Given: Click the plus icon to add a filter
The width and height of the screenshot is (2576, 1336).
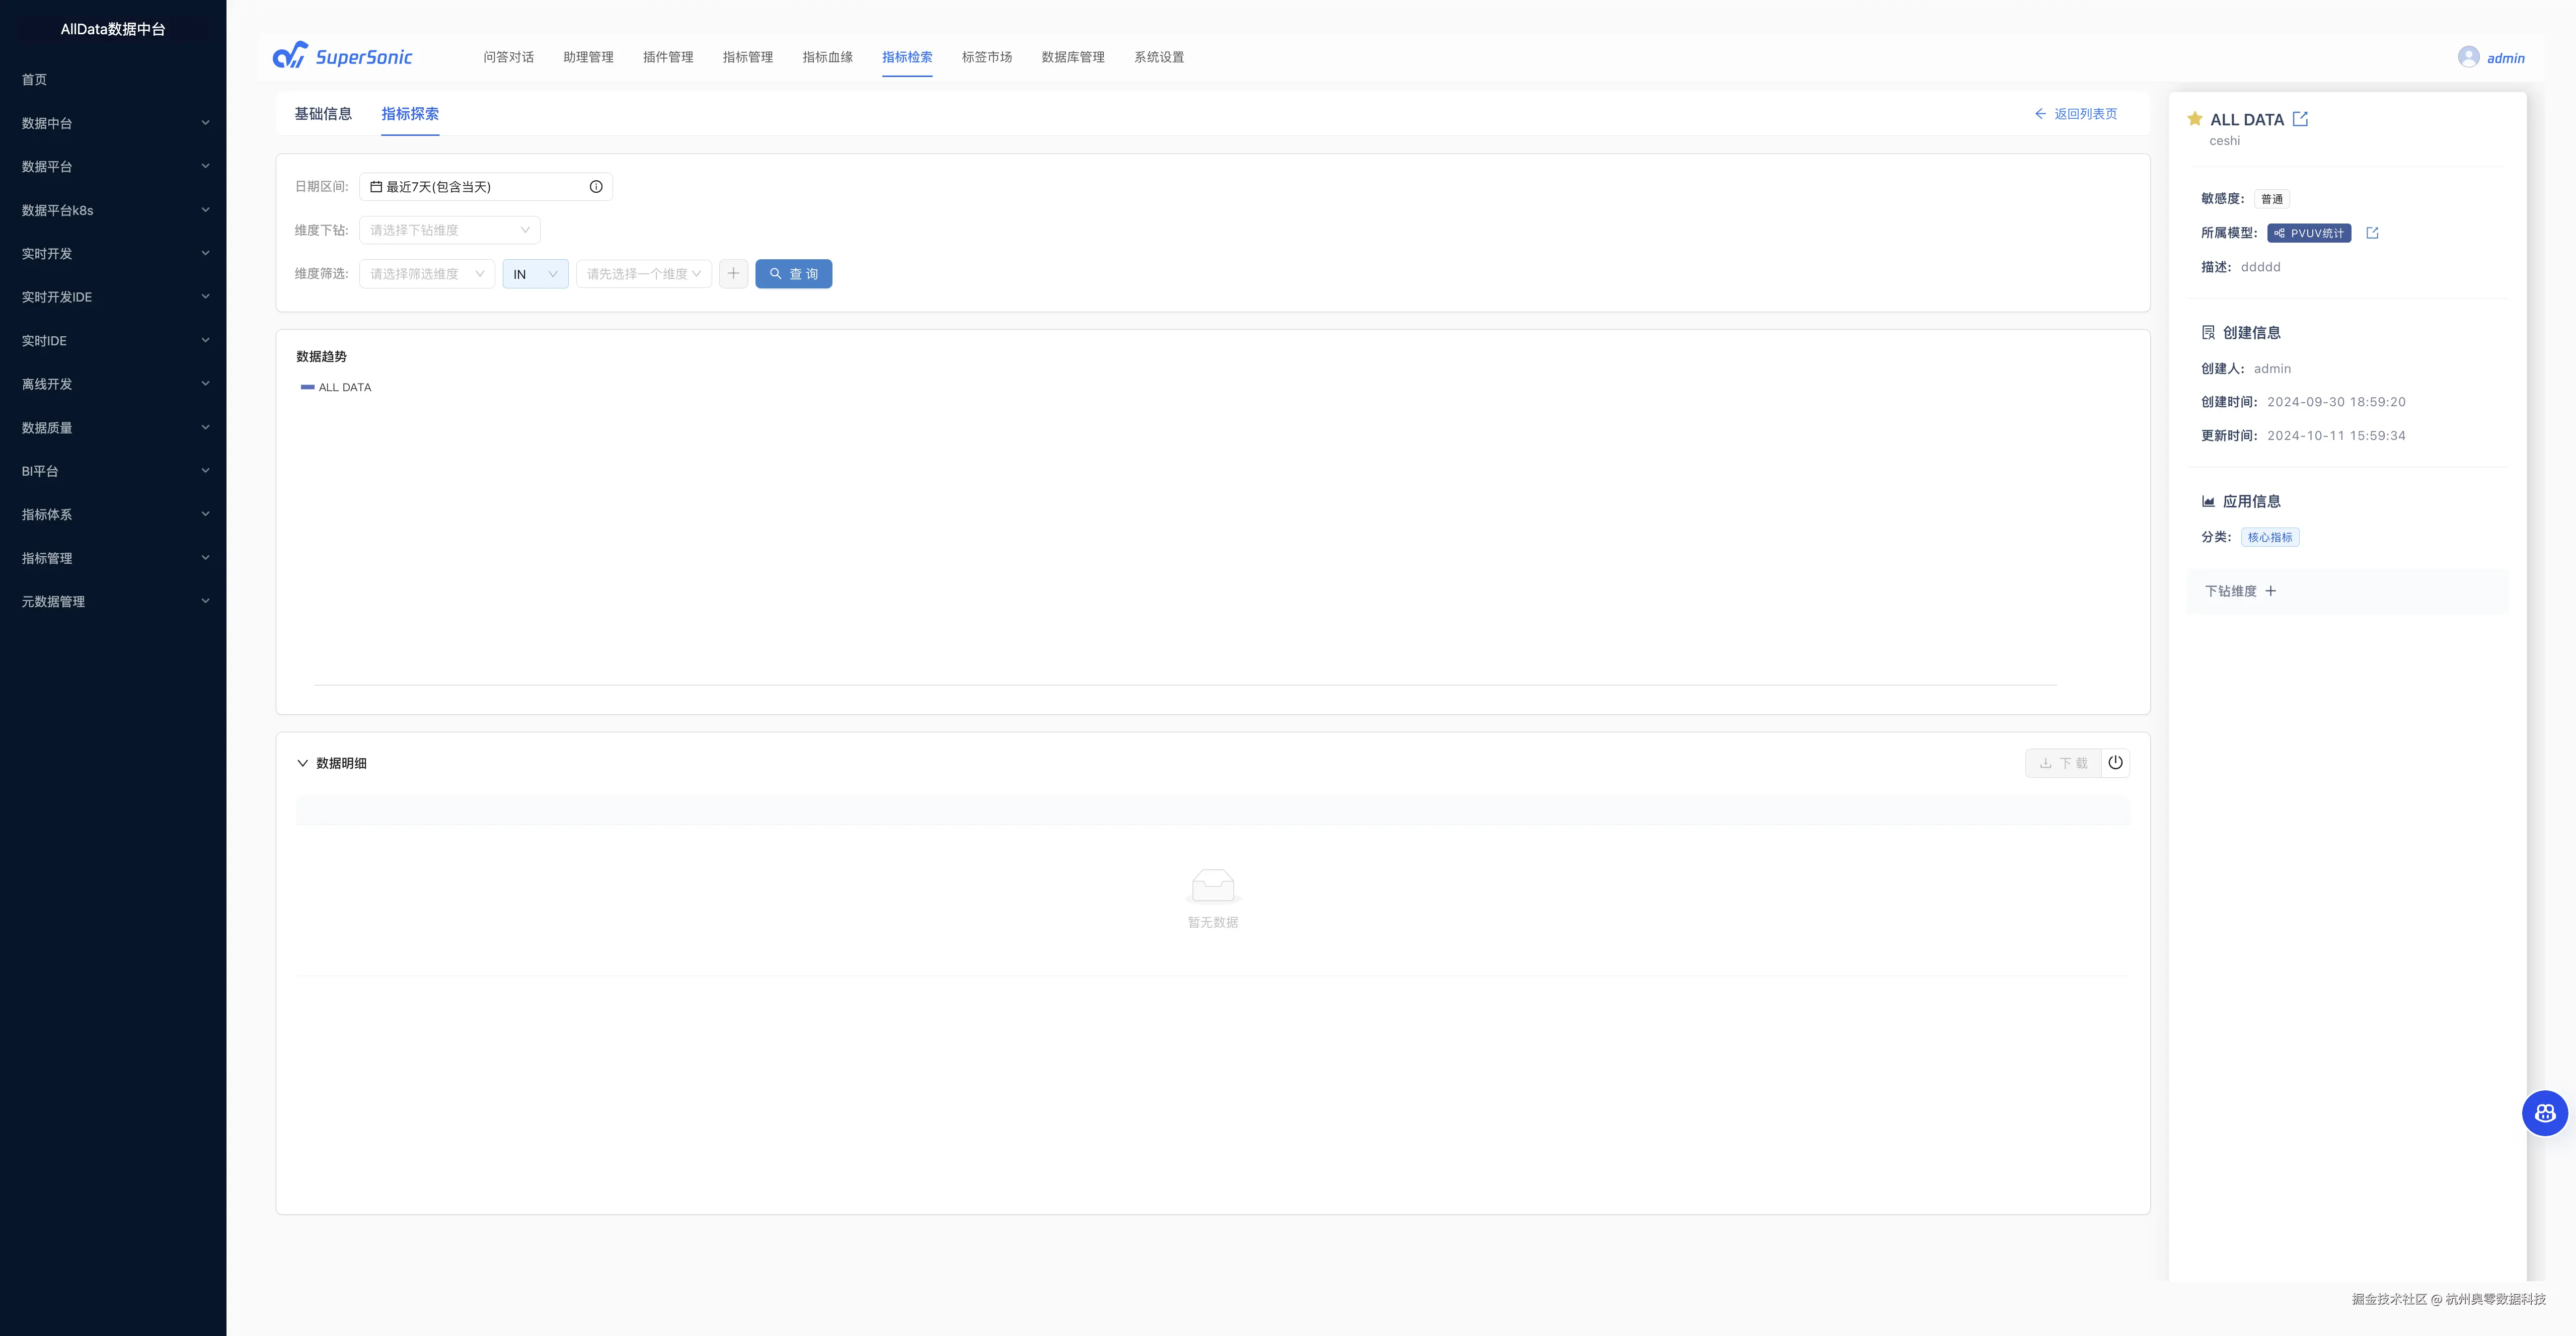Looking at the screenshot, I should (x=733, y=274).
